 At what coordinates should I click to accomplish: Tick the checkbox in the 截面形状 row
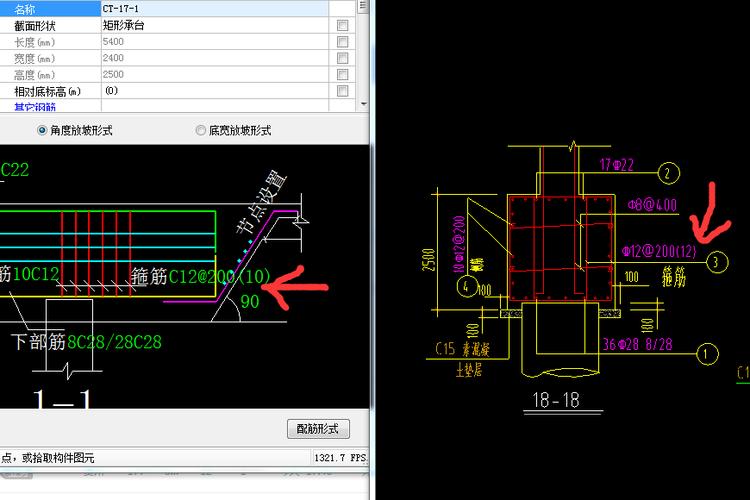pos(343,26)
